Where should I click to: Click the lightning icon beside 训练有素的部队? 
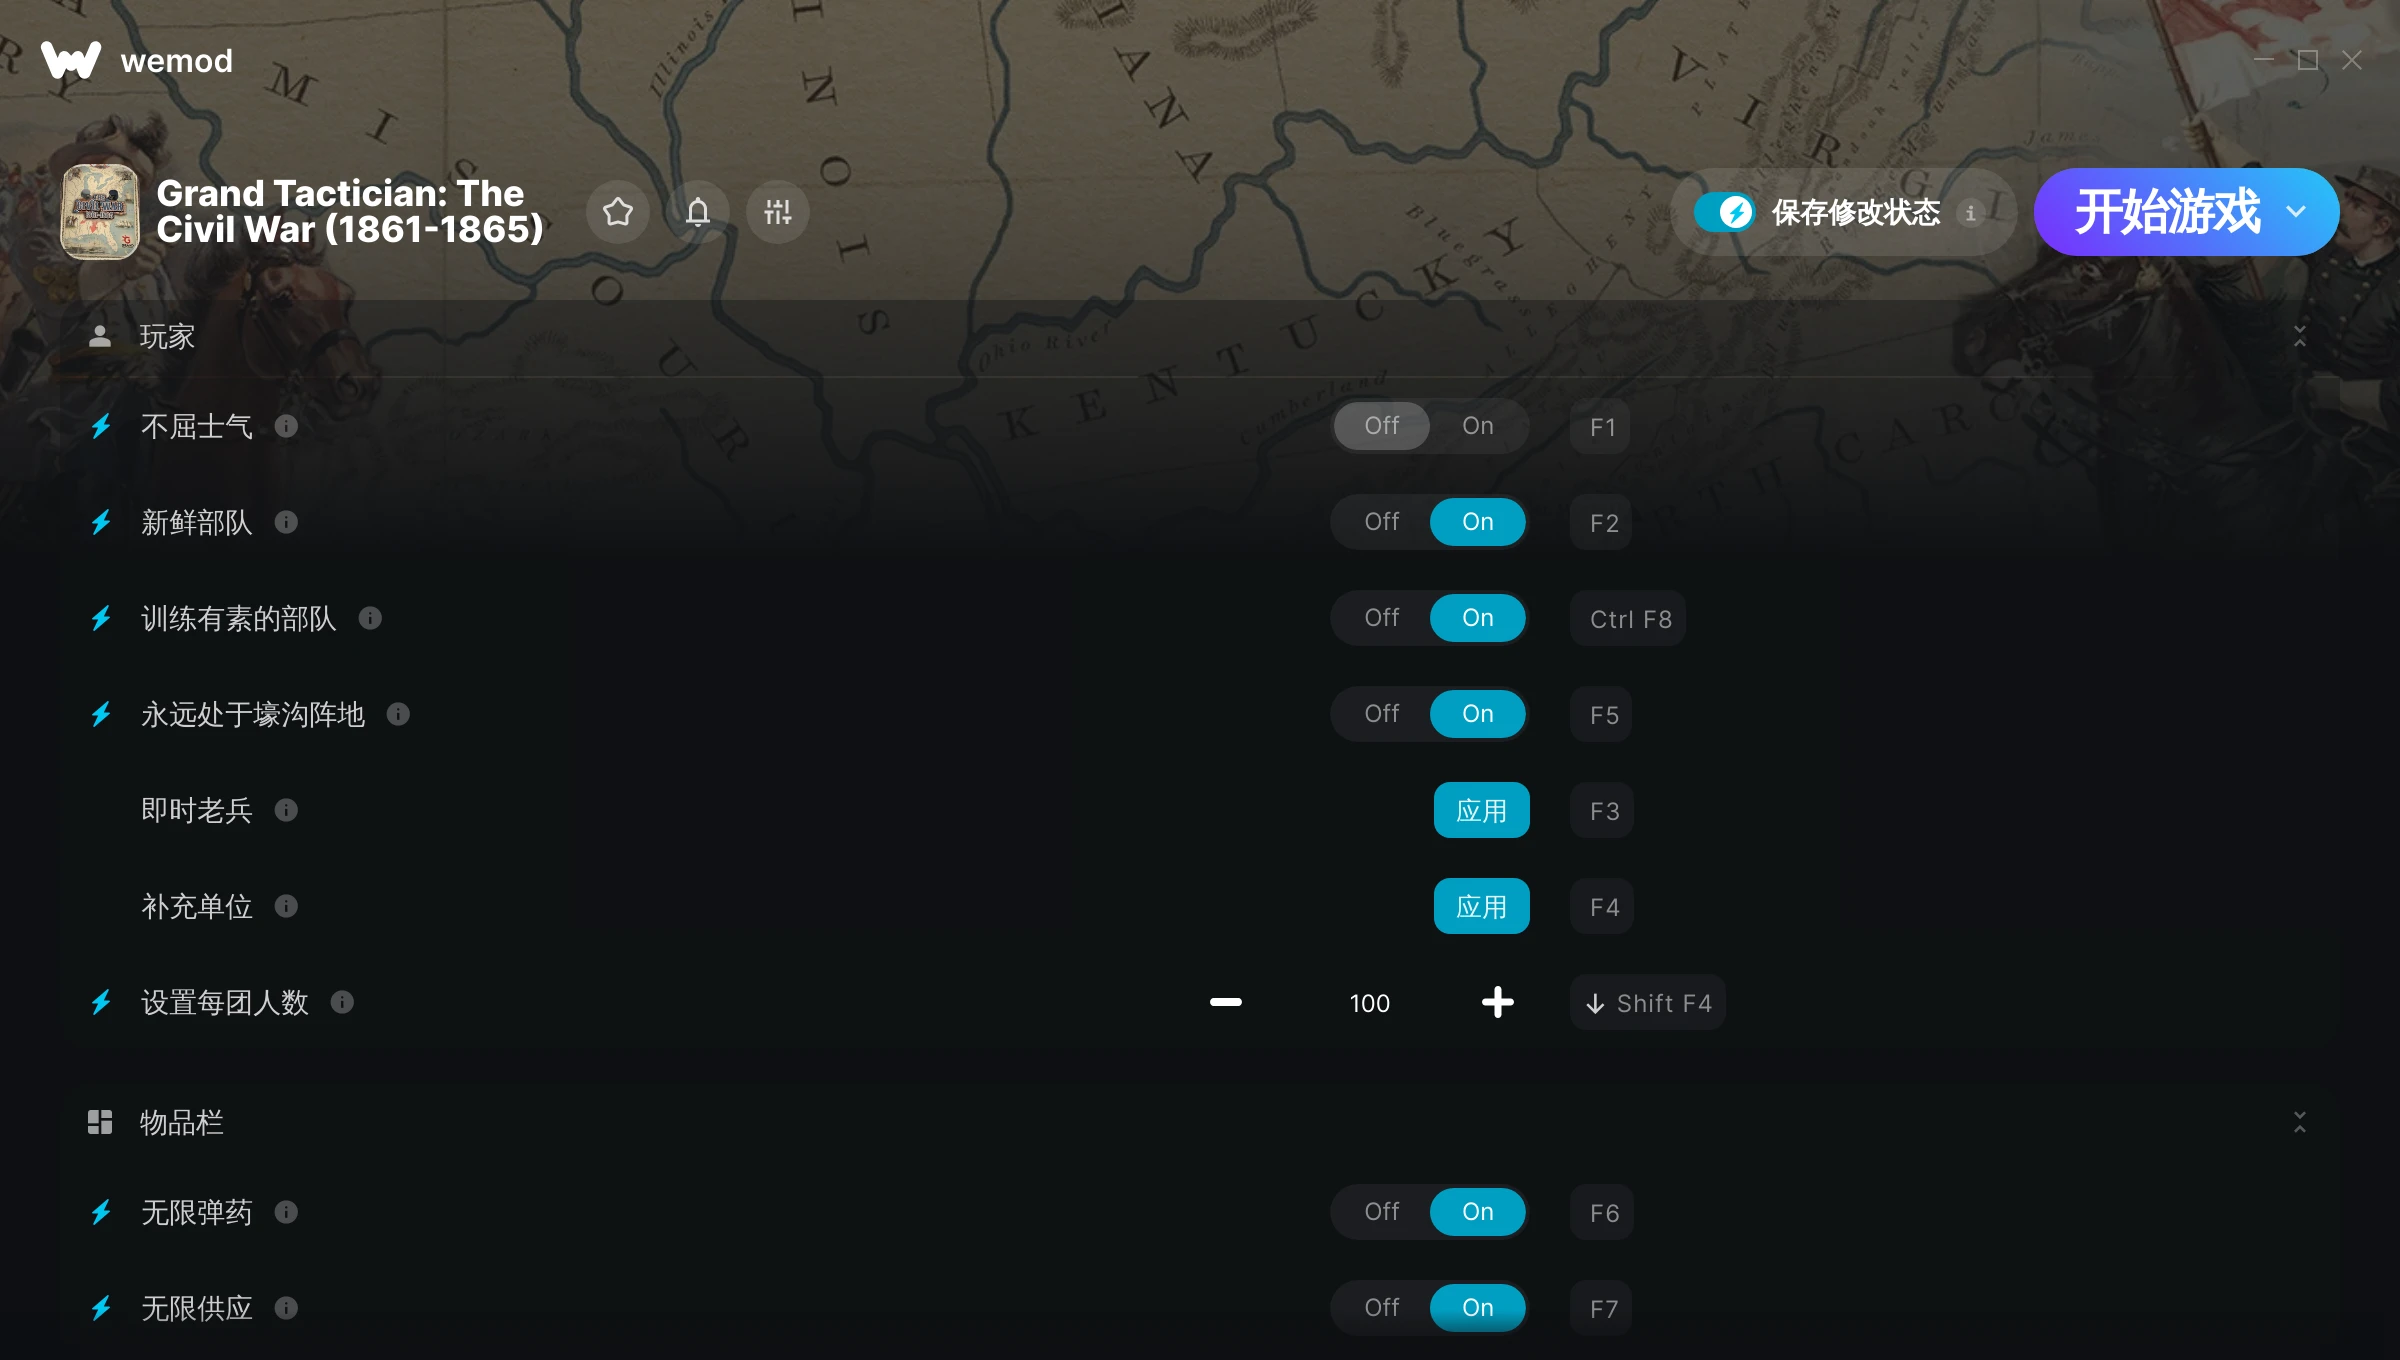coord(101,618)
